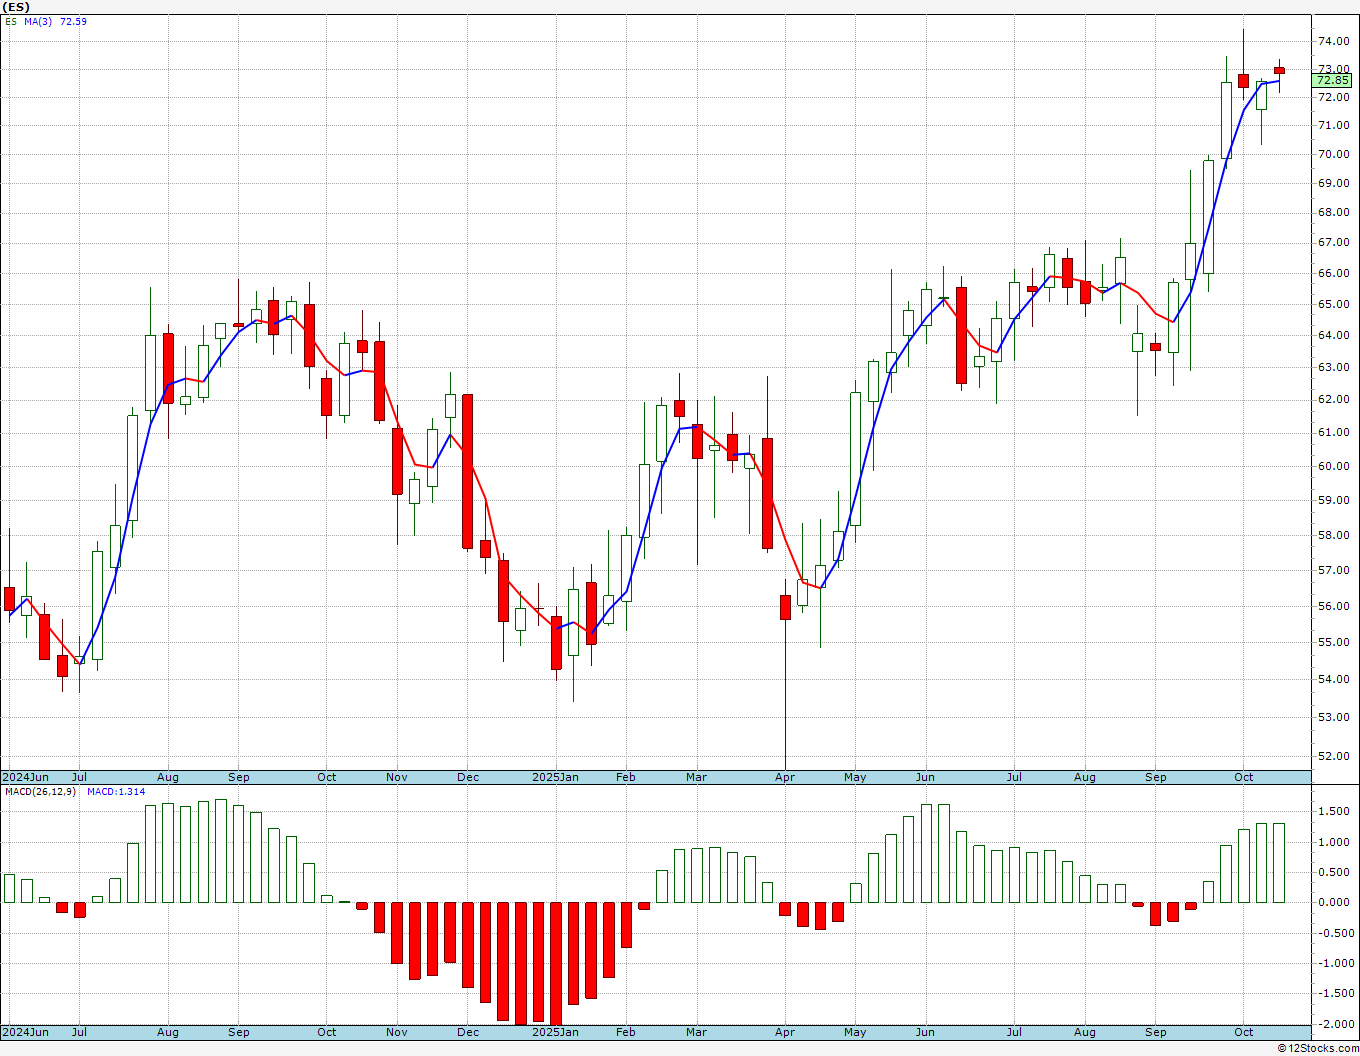Select 2025Jan on the price chart date axis
The image size is (1360, 1056).
555,777
